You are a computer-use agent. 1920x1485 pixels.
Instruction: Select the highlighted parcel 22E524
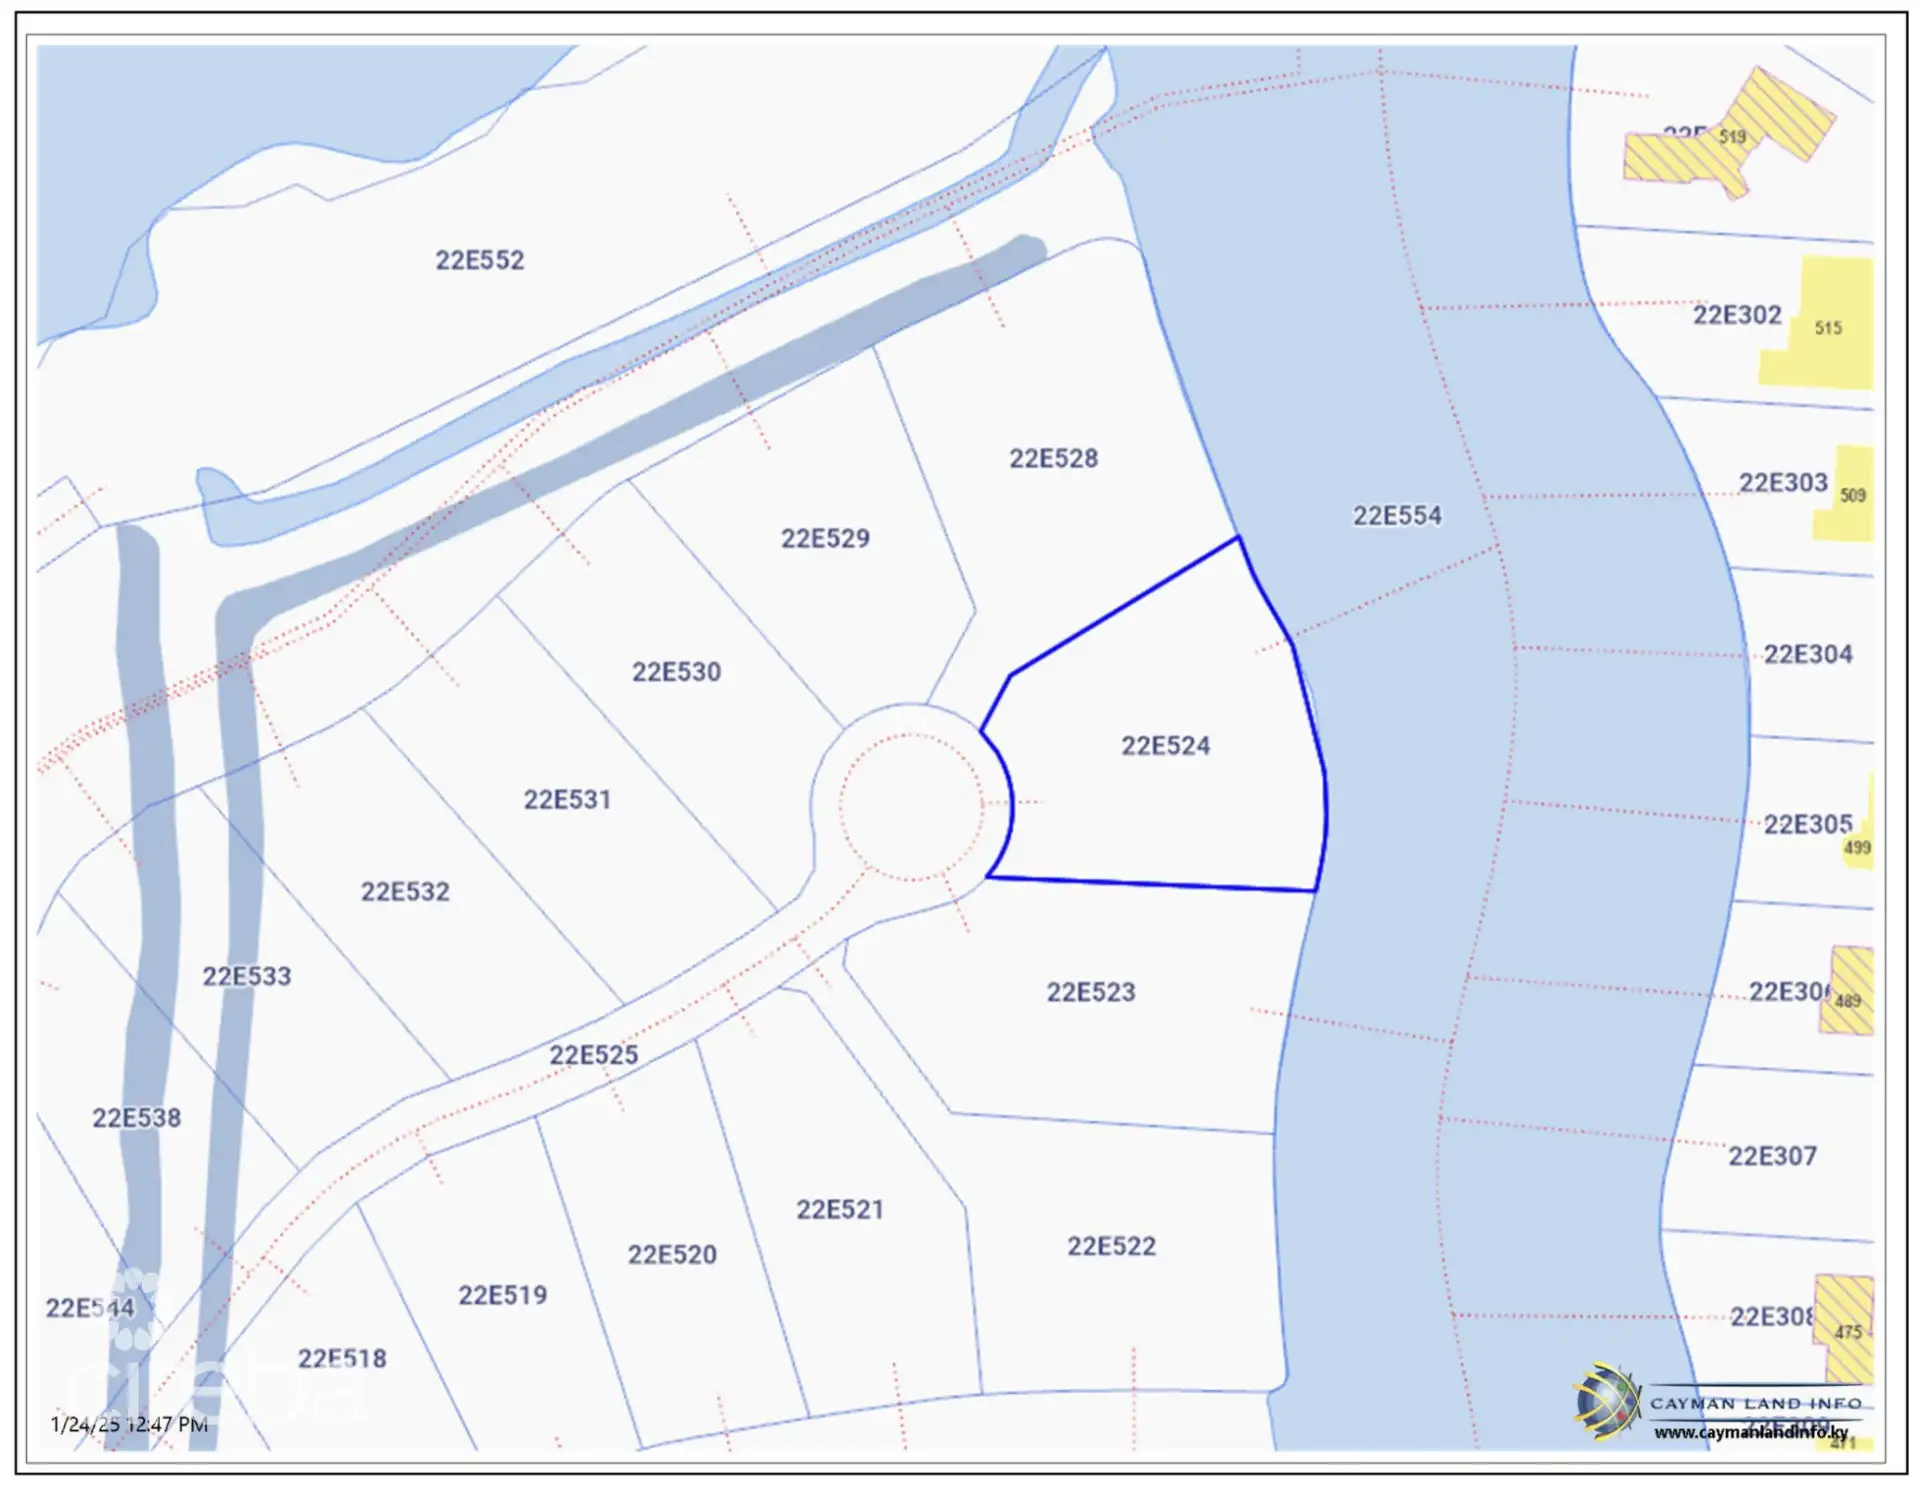point(1165,746)
